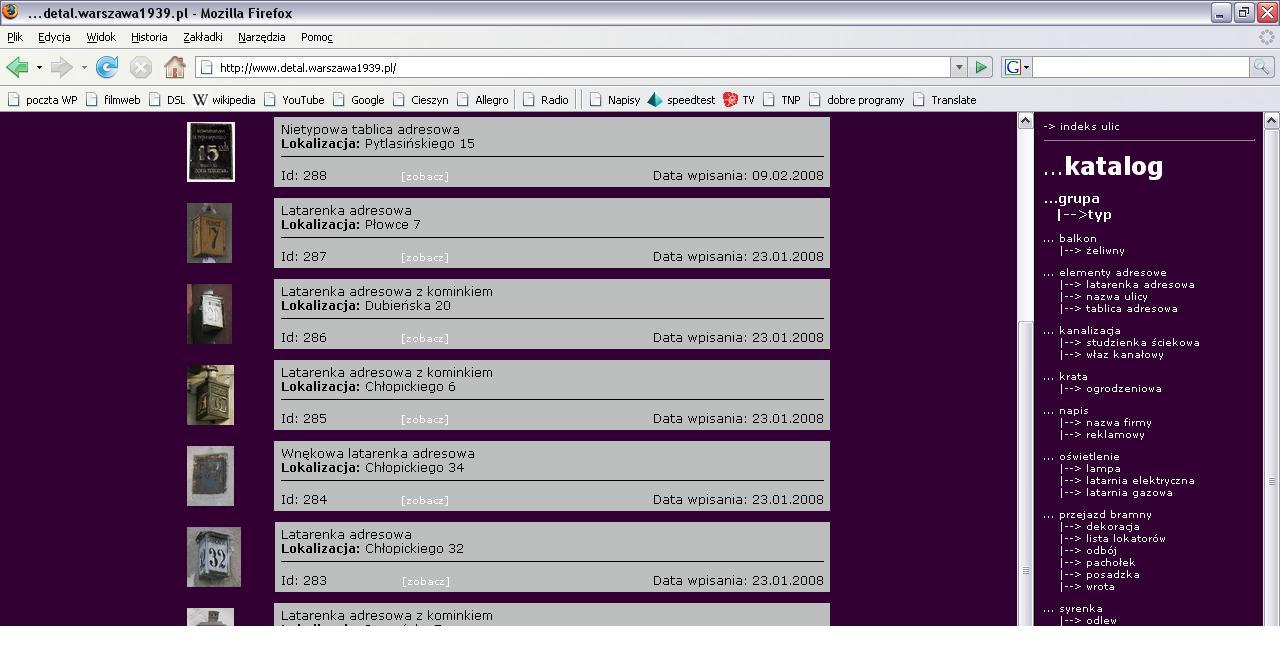This screenshot has width=1281, height=649.
Task: Open the Edycja menu
Action: [54, 37]
